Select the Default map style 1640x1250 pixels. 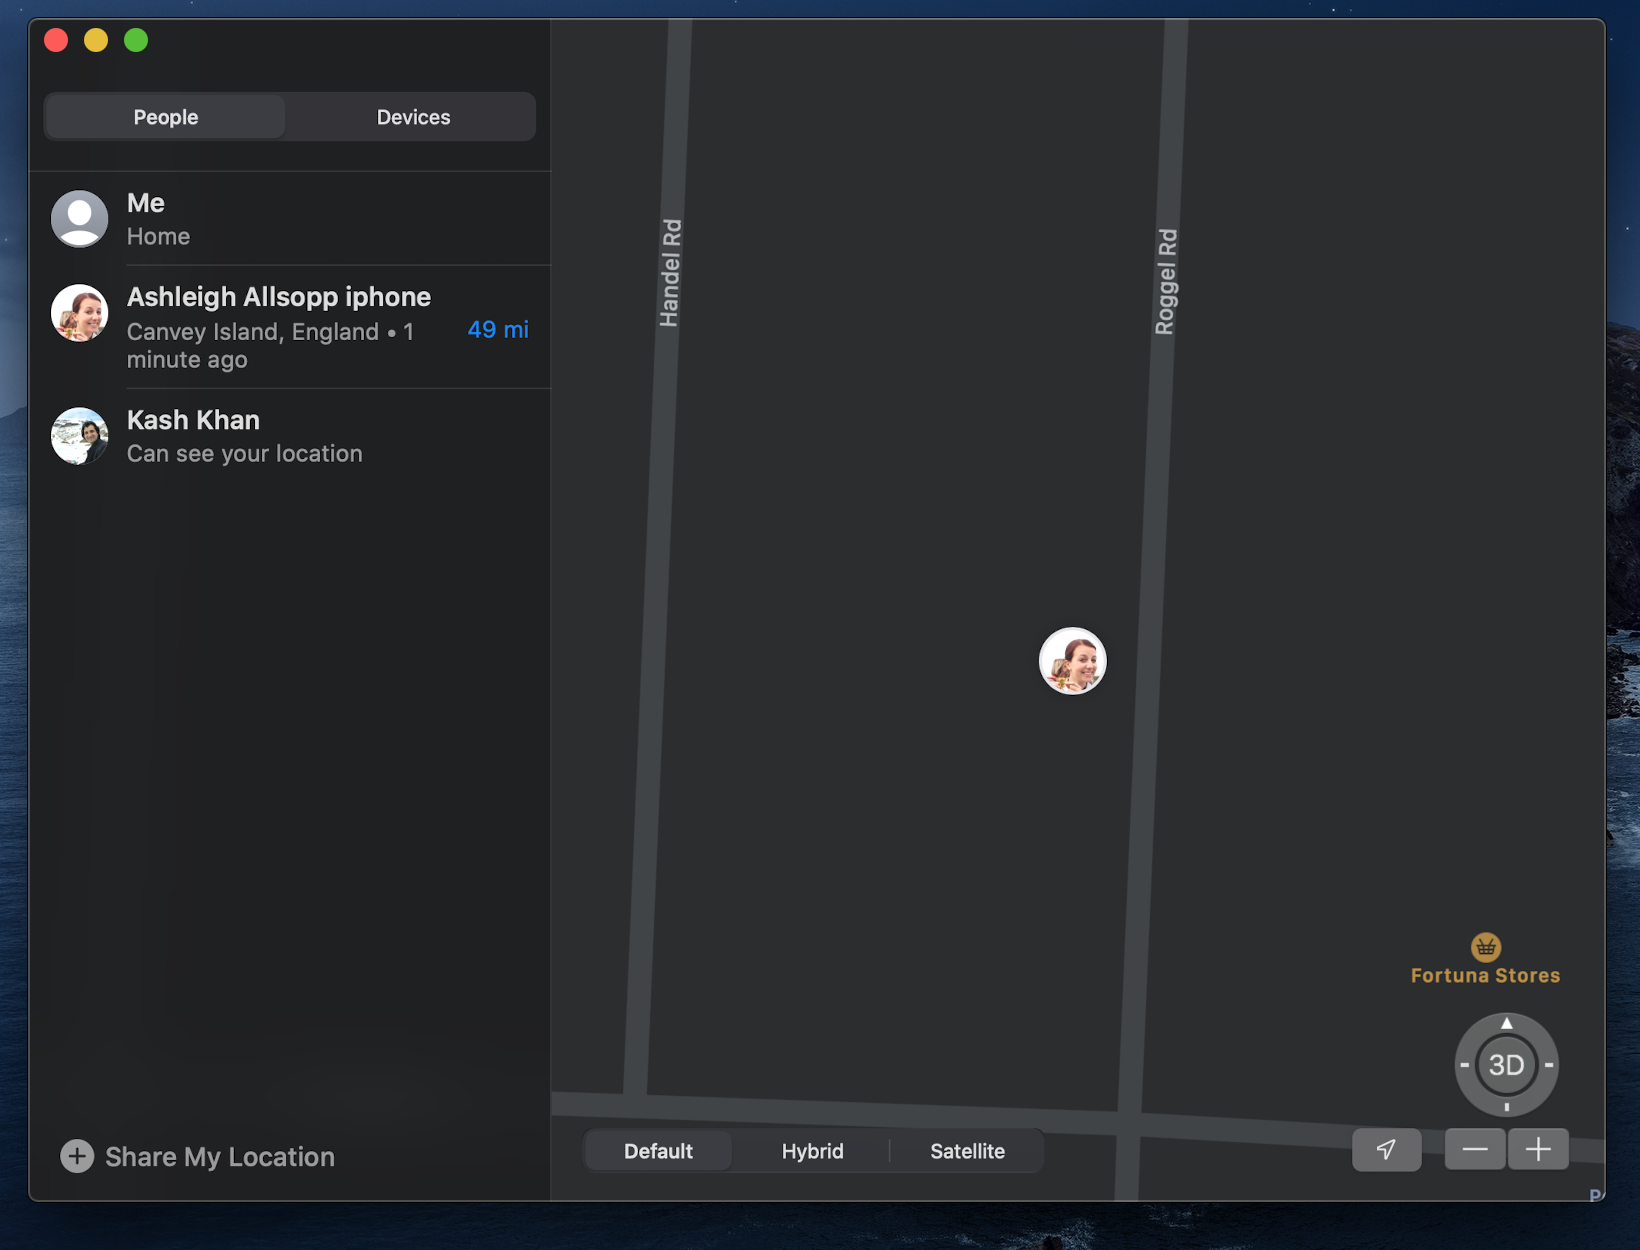point(658,1151)
